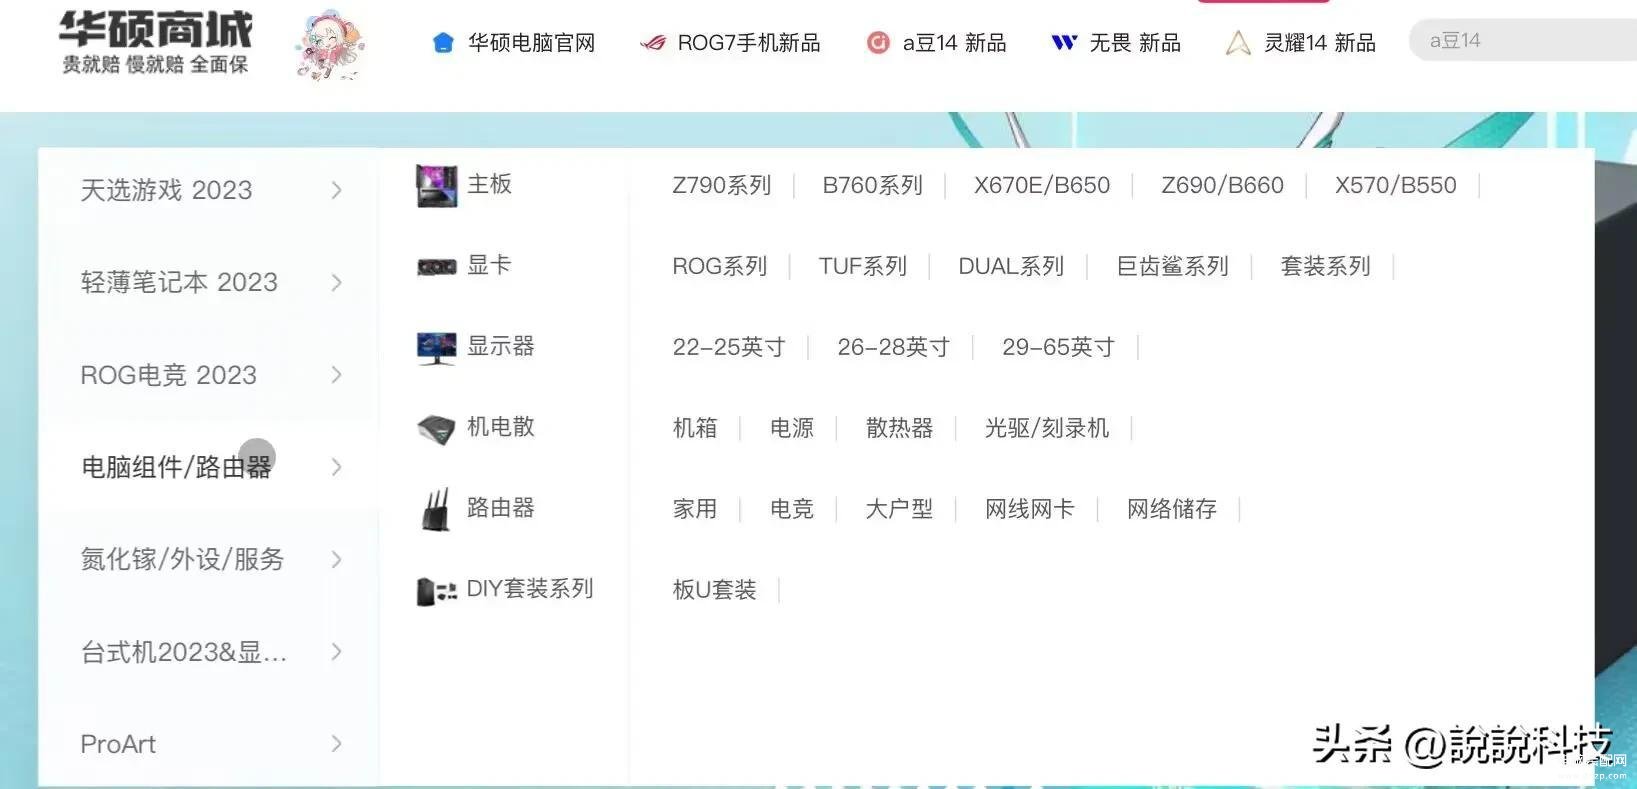The height and width of the screenshot is (789, 1637).
Task: Click the blue hexagon icon beside 华硕电脑官网
Action: tap(443, 43)
